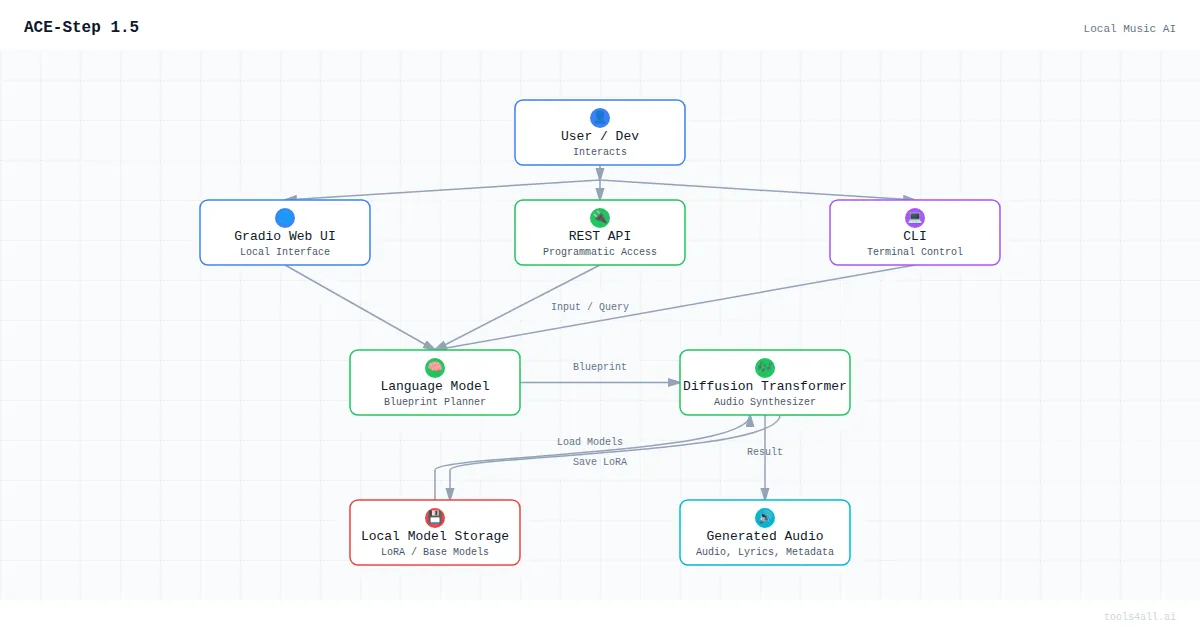Viewport: 1200px width, 630px height.
Task: Select the Gradio Web UI node title
Action: coord(285,236)
